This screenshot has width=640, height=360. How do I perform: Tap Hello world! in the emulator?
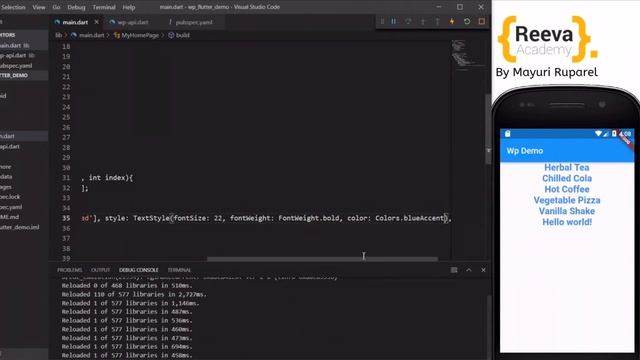567,222
